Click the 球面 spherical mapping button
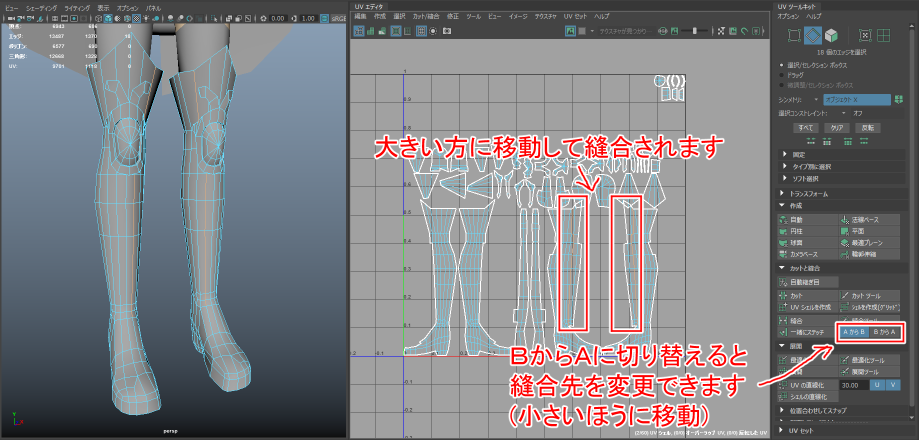Screen dimensions: 919x440 [808, 242]
